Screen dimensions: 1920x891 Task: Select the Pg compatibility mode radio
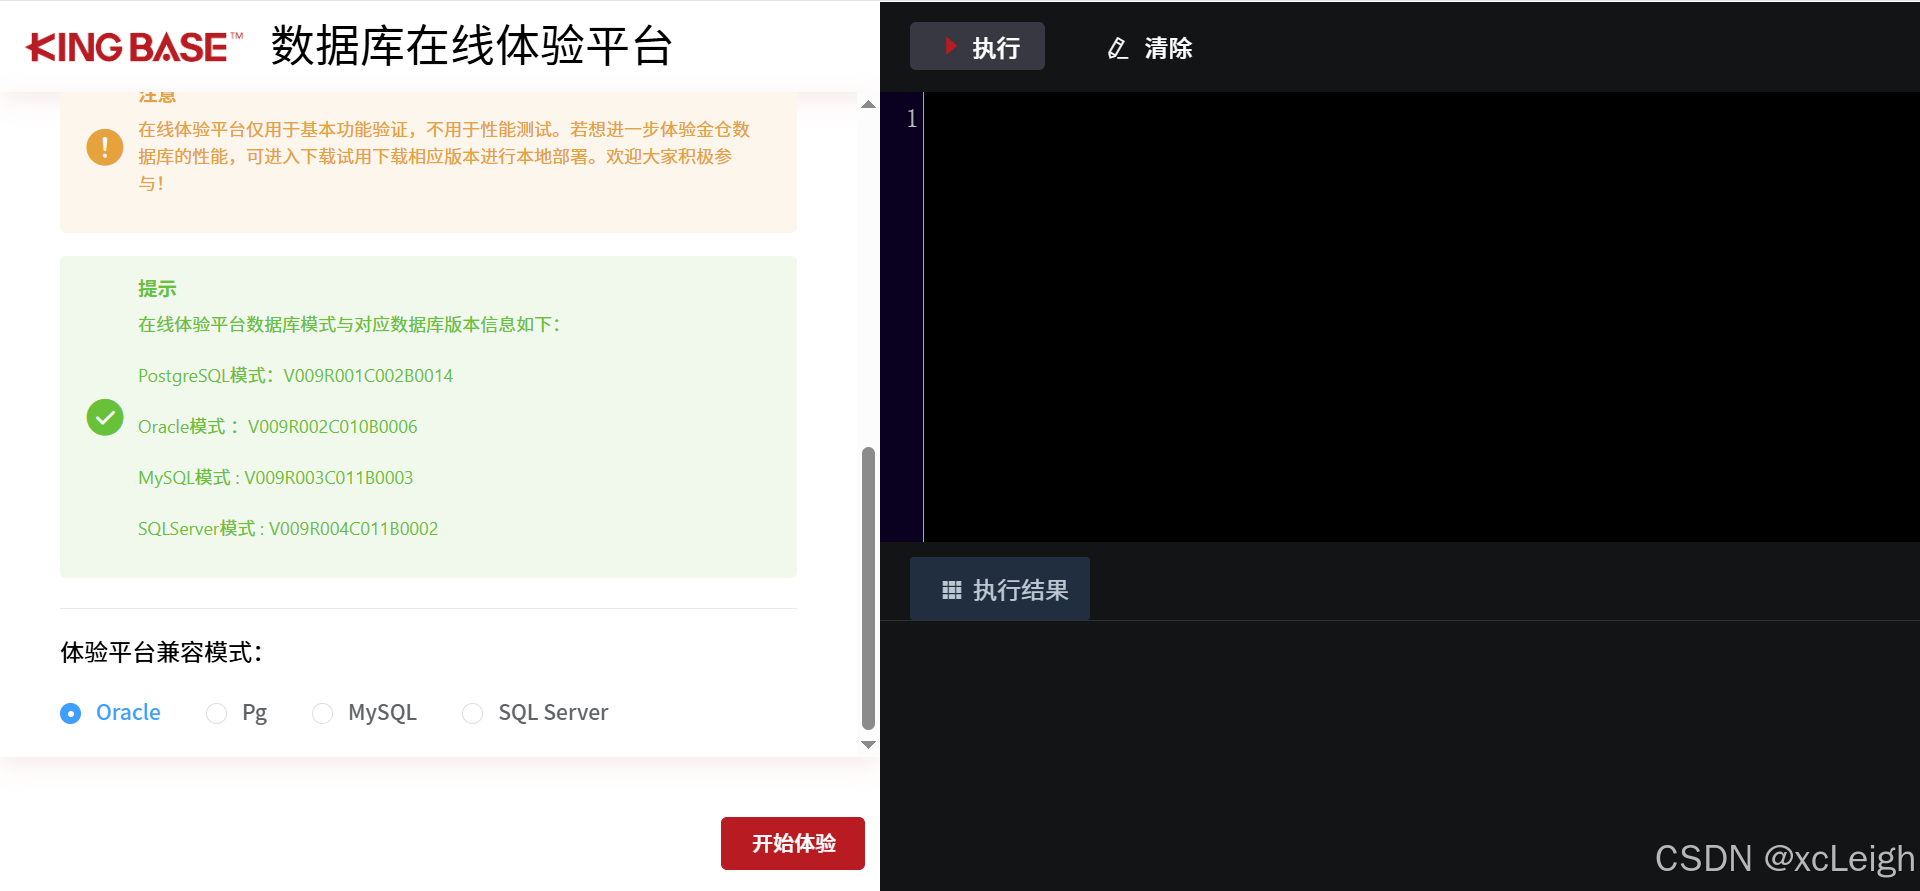point(216,713)
